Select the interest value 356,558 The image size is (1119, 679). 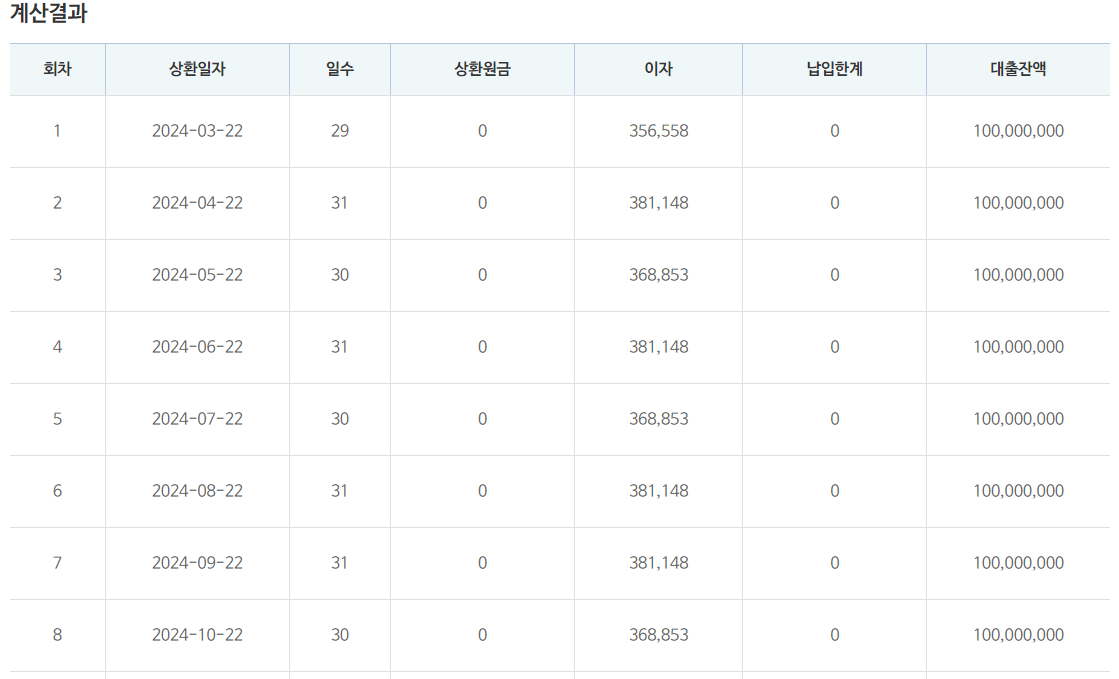660,130
